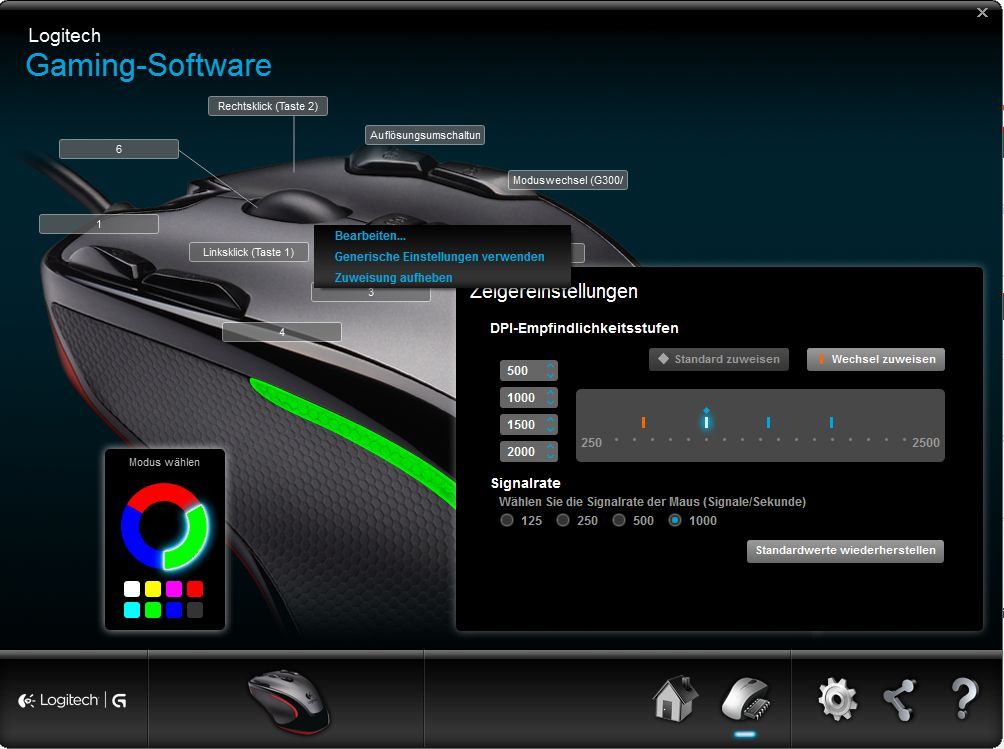Click the 2000 DPI marker on slider
1004x749 pixels.
(831, 423)
